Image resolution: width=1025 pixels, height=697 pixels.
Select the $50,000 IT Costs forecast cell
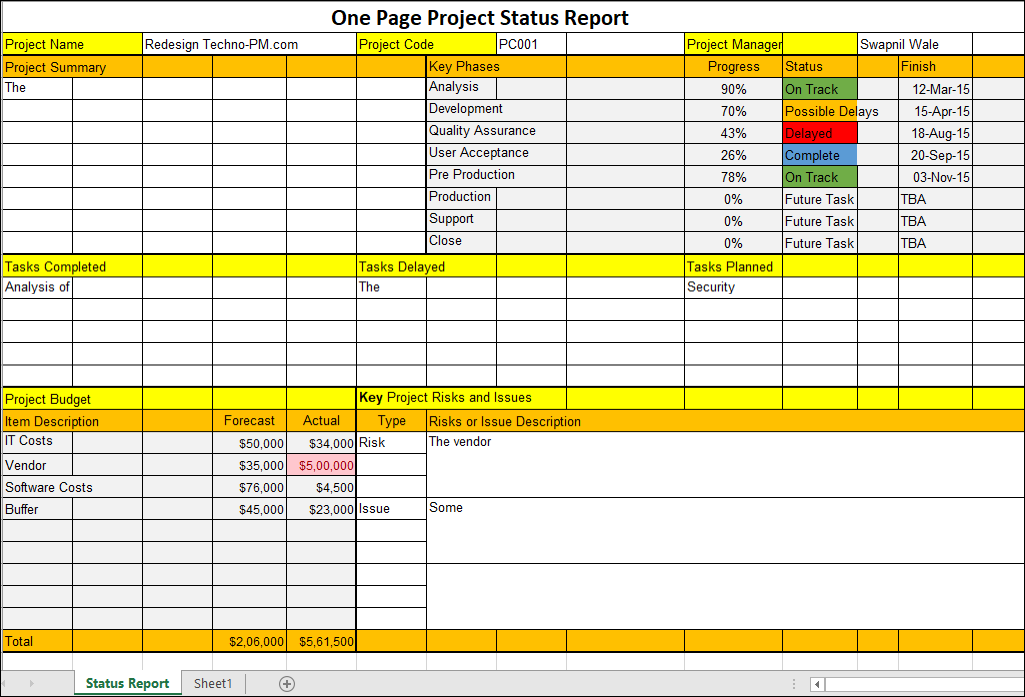click(x=249, y=442)
